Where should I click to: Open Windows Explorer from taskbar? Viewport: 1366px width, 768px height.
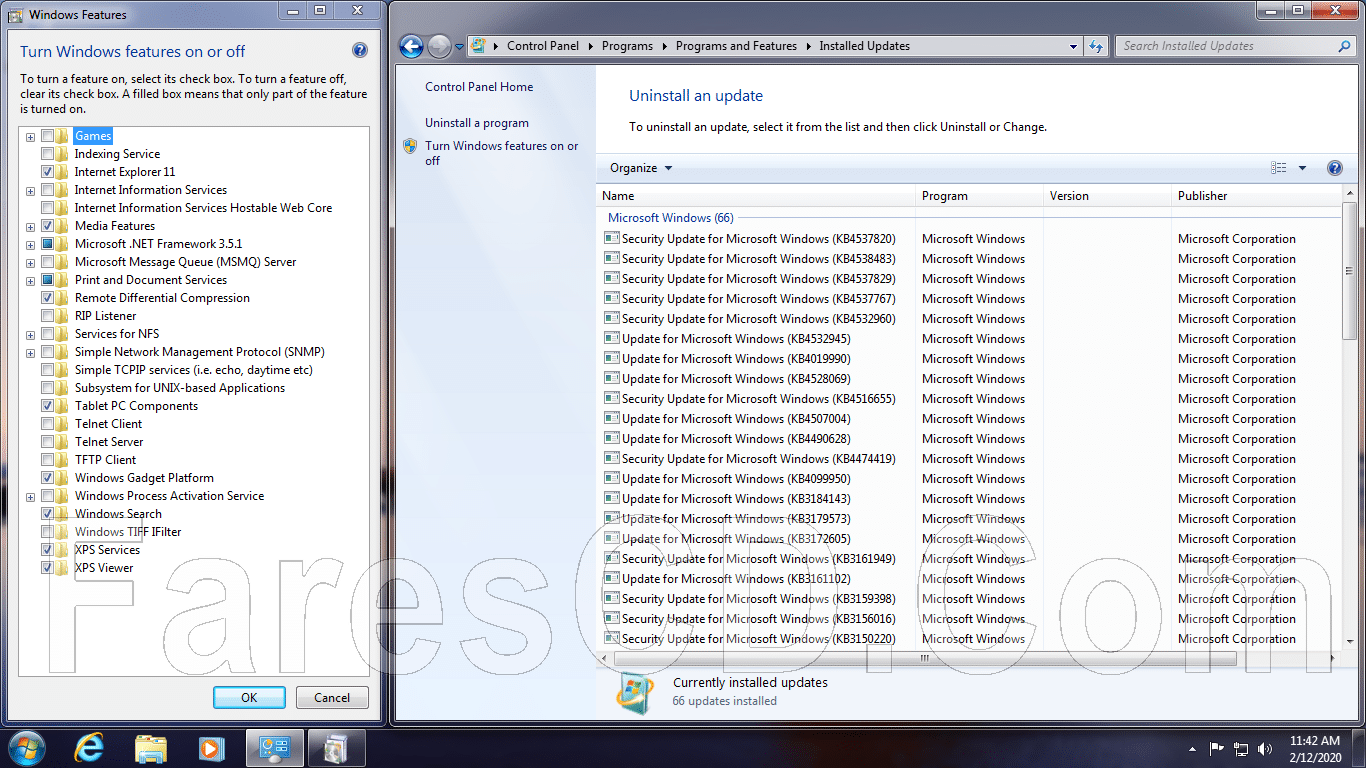coord(151,748)
